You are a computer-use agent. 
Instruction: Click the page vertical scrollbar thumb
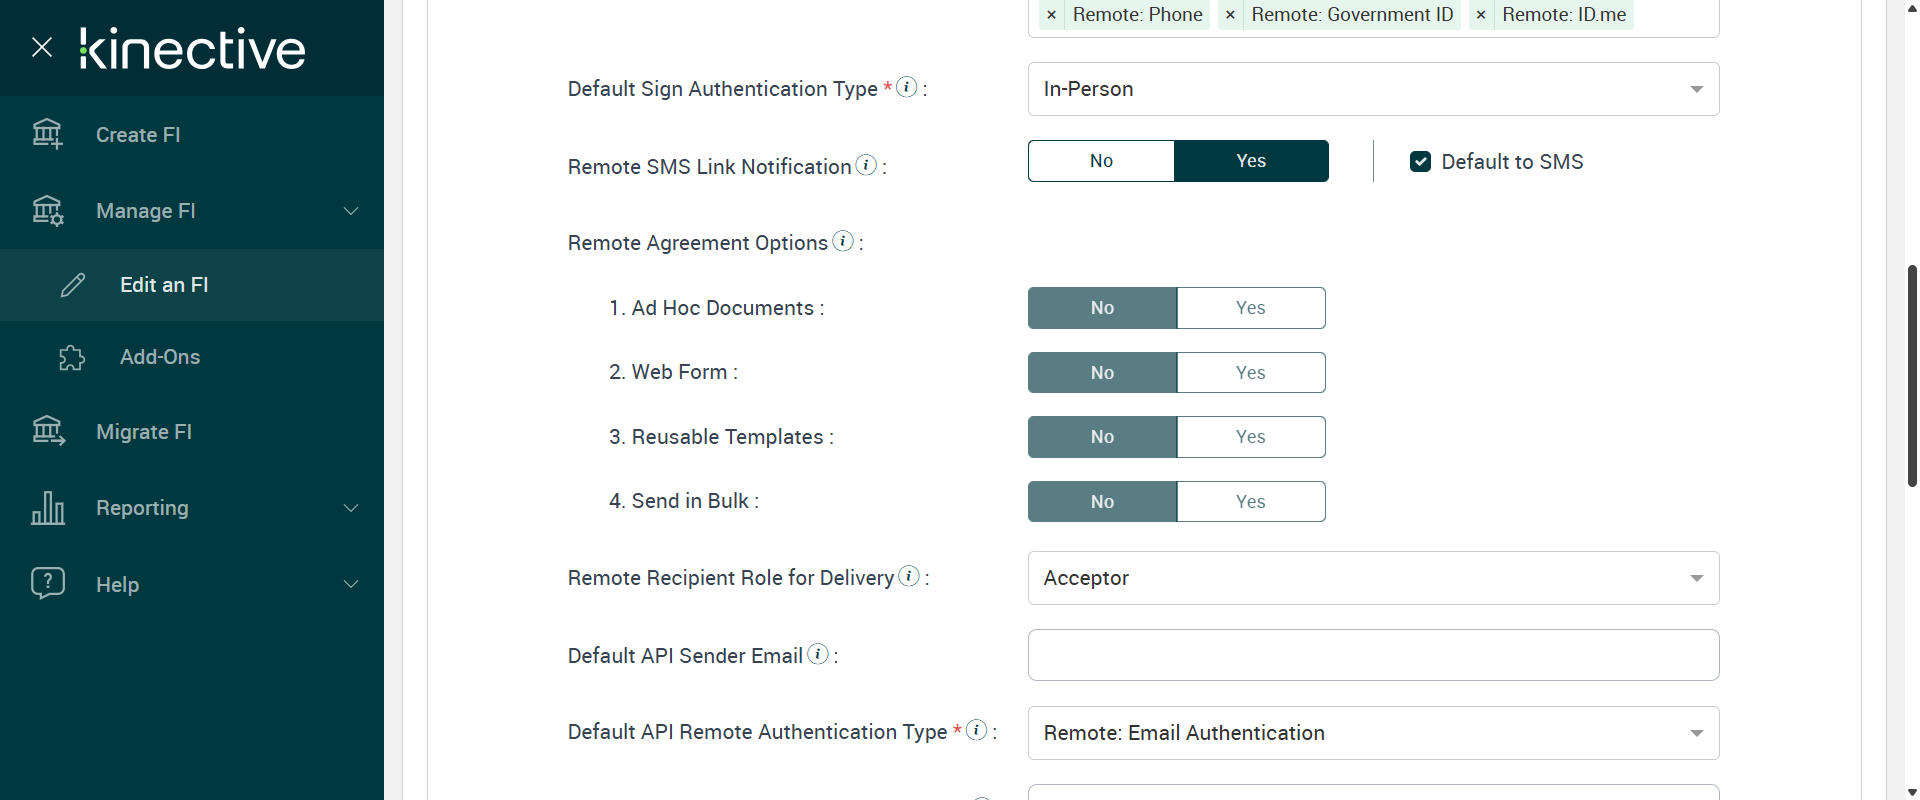pos(1912,375)
